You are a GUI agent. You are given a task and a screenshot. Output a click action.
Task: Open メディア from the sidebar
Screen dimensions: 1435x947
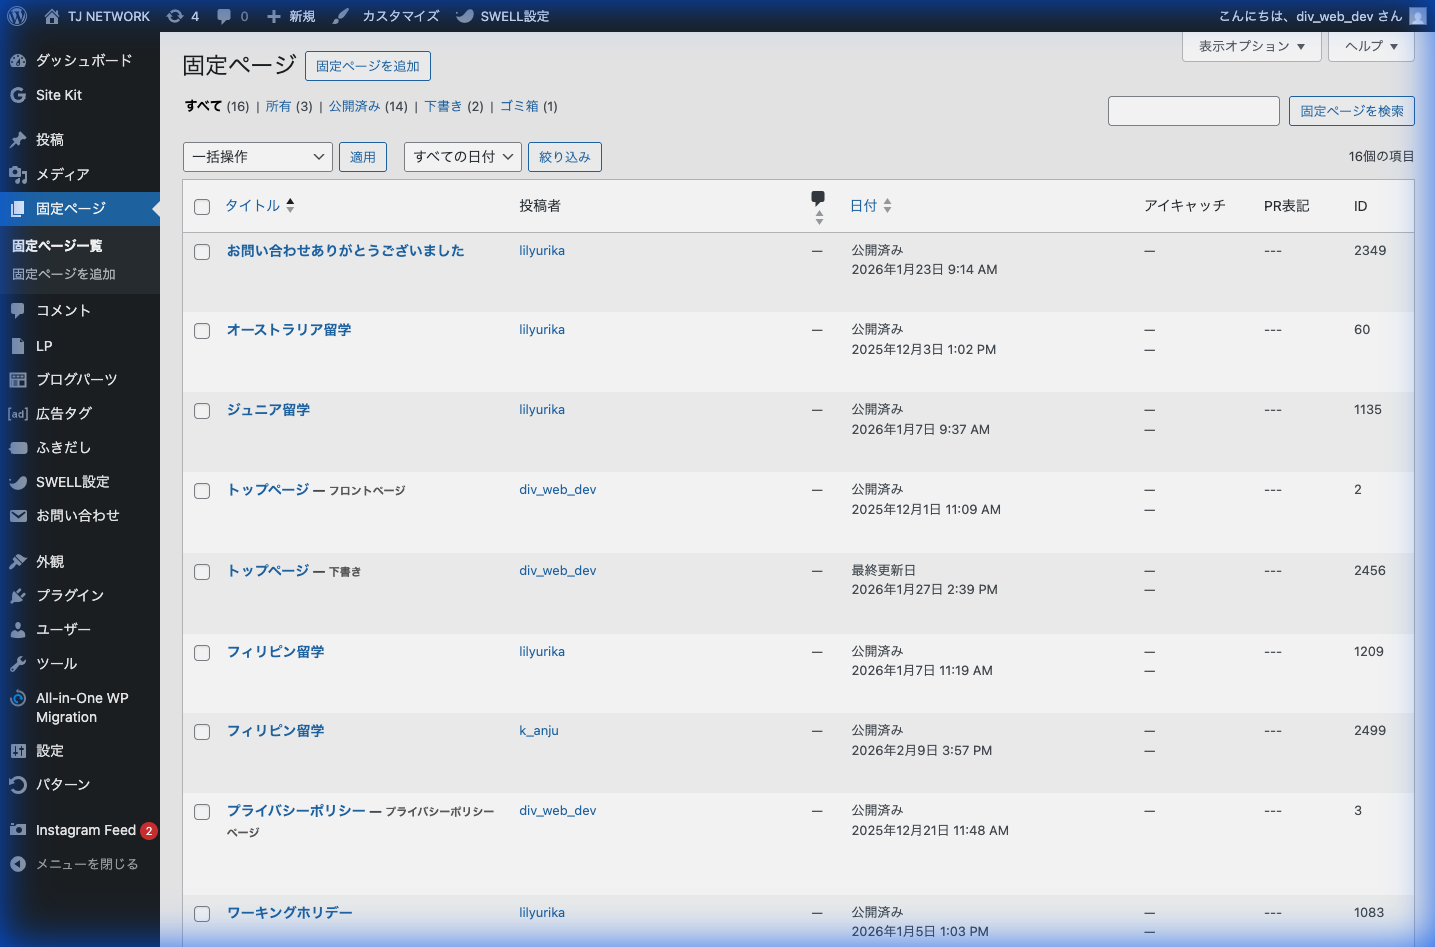(x=62, y=174)
